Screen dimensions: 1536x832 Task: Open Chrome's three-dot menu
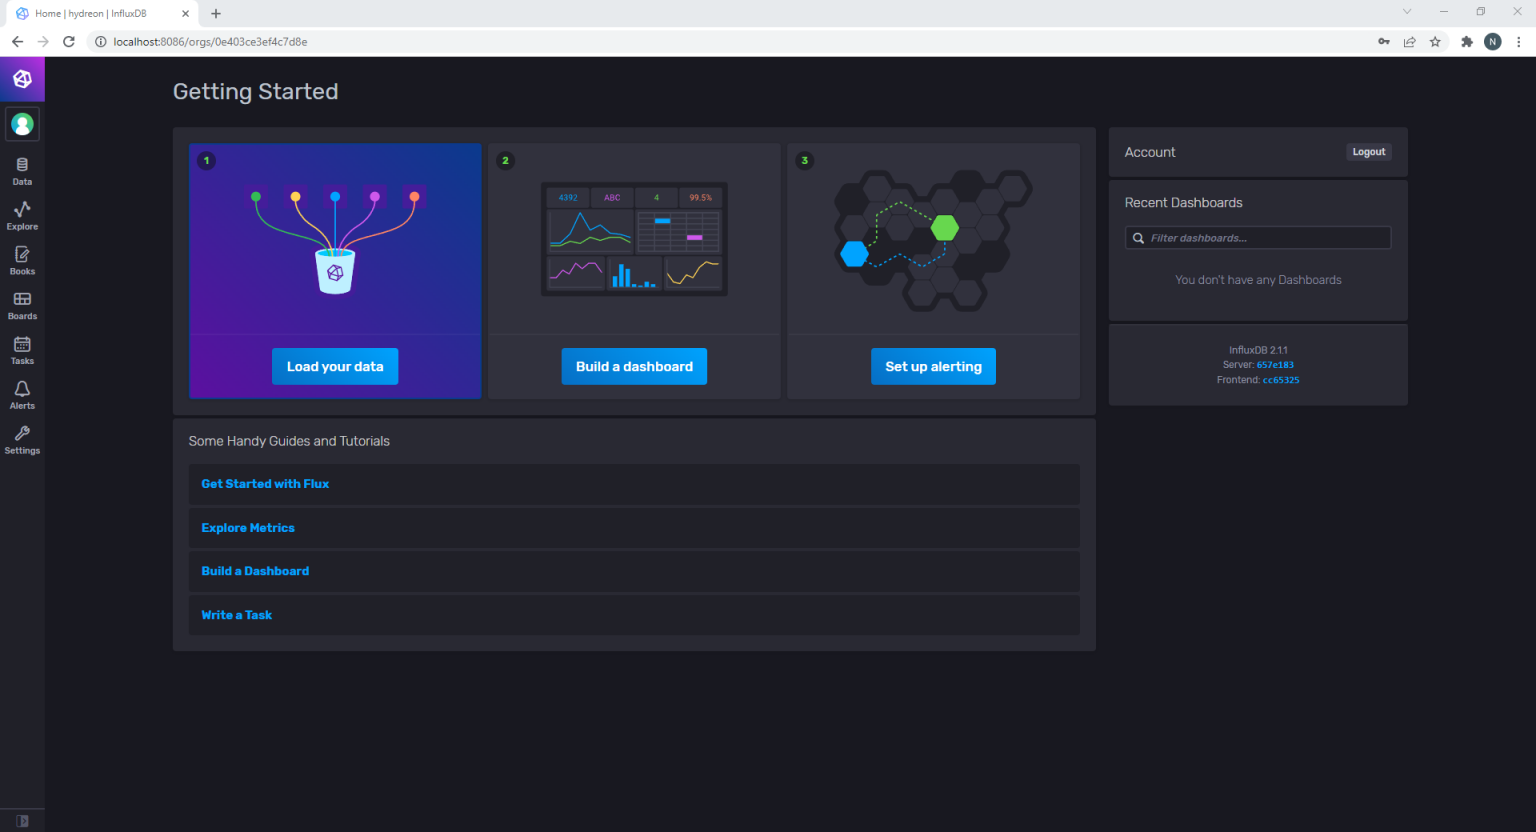point(1518,41)
